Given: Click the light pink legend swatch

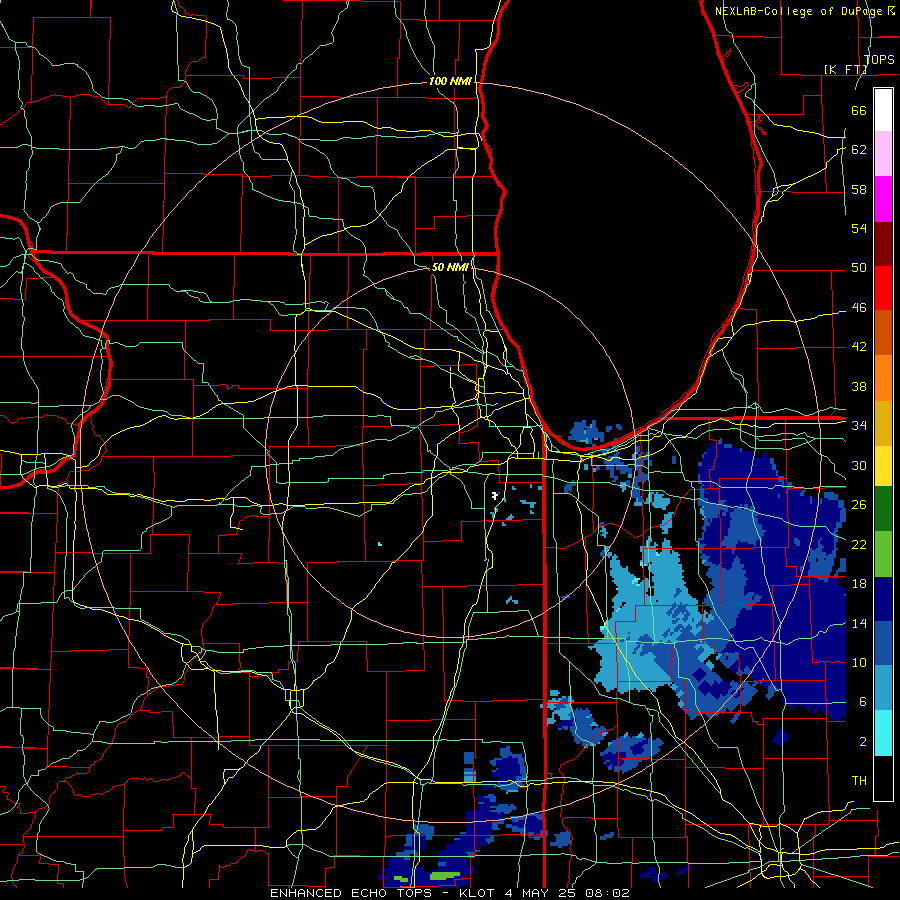Looking at the screenshot, I should coord(883,154).
